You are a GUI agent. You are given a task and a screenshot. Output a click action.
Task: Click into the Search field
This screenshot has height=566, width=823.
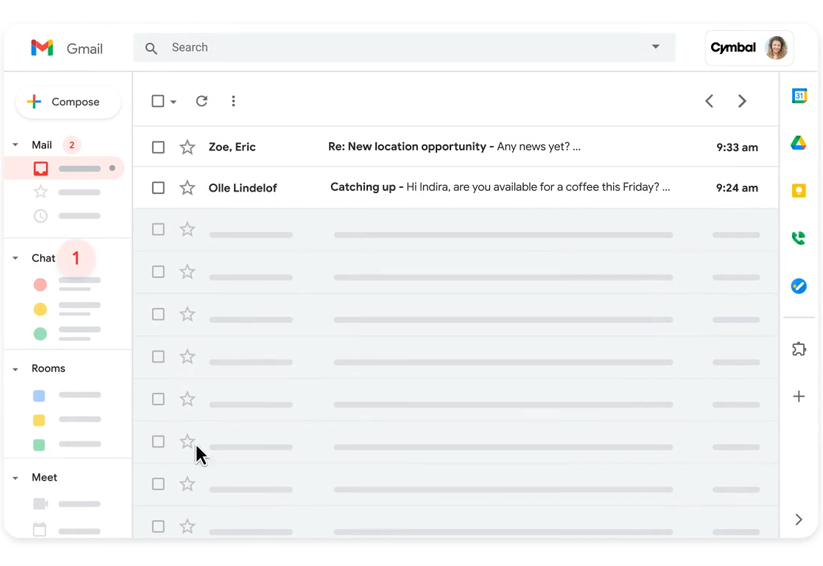tap(404, 48)
